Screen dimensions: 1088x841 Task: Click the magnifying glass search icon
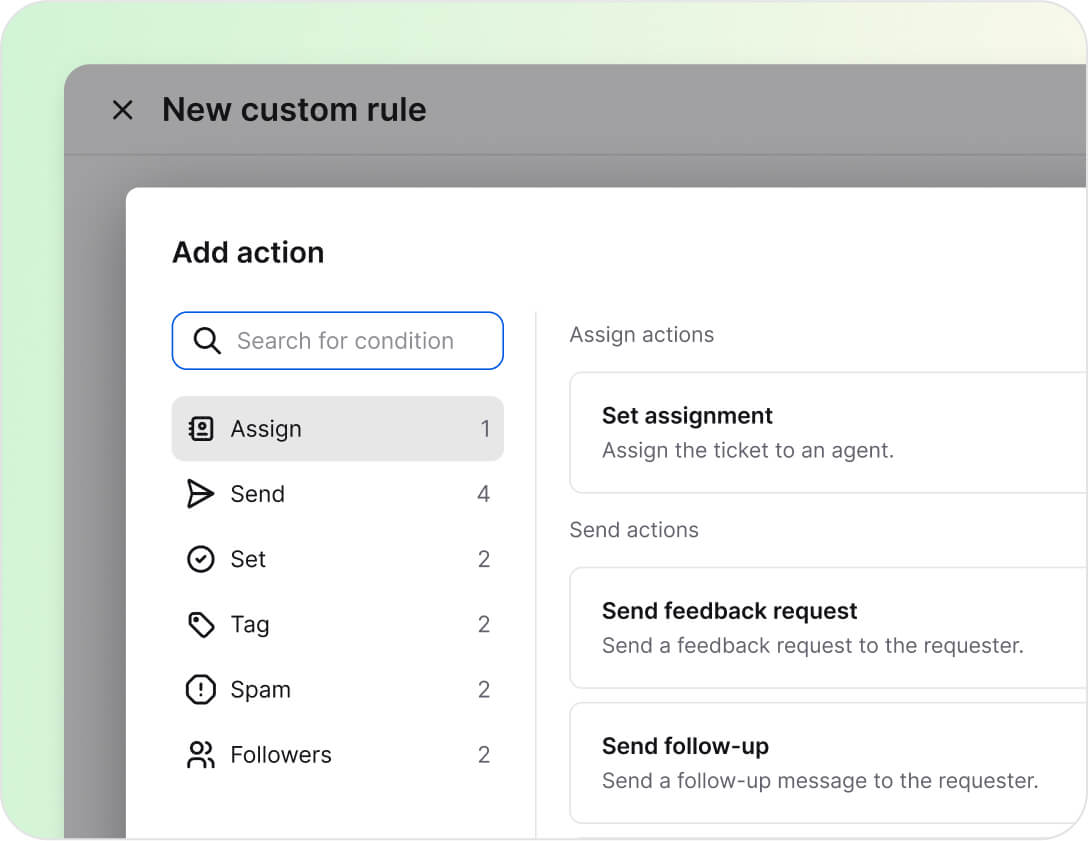coord(207,340)
